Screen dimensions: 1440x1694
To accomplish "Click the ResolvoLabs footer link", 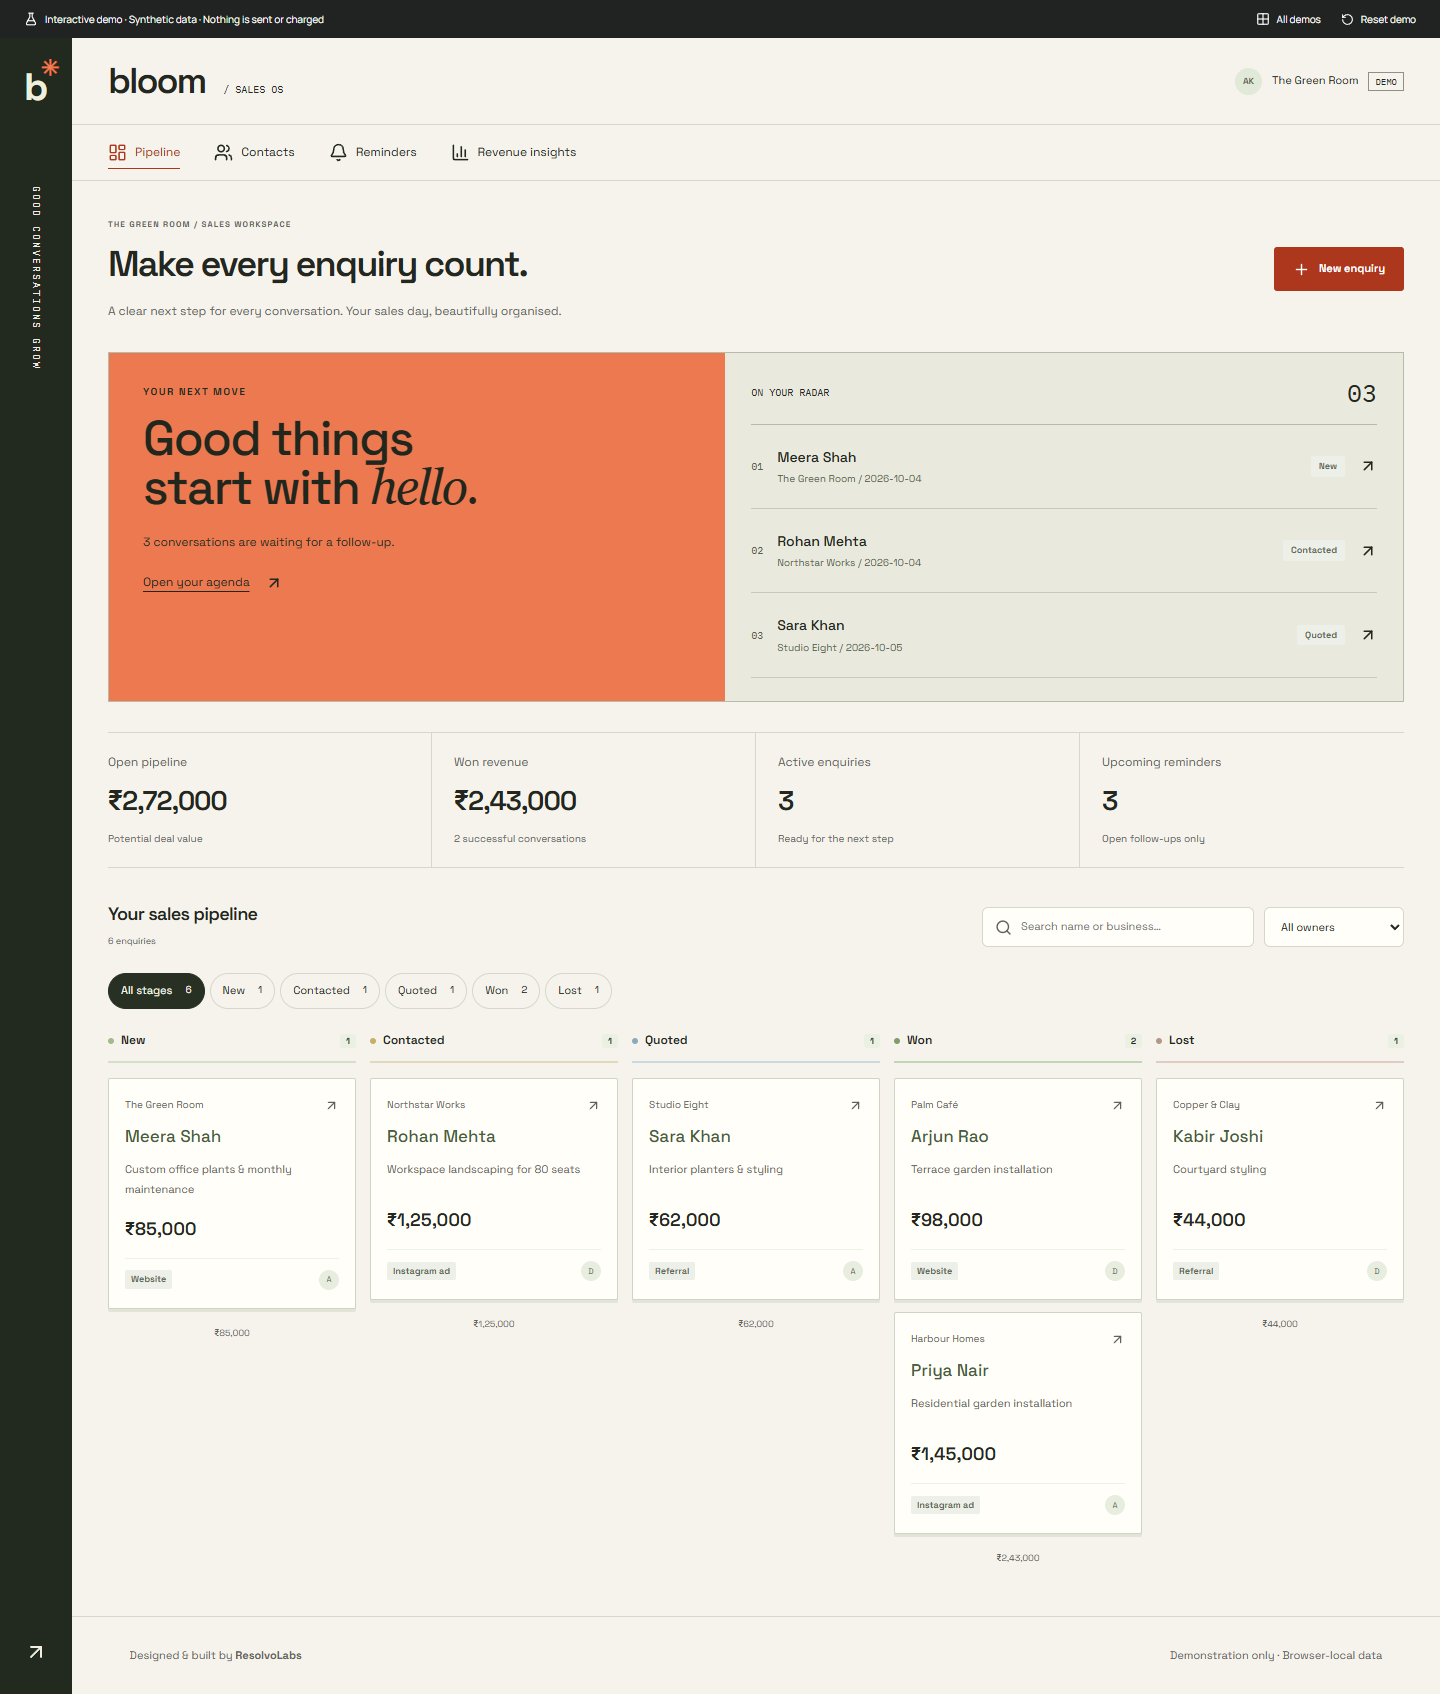I will (x=268, y=1656).
